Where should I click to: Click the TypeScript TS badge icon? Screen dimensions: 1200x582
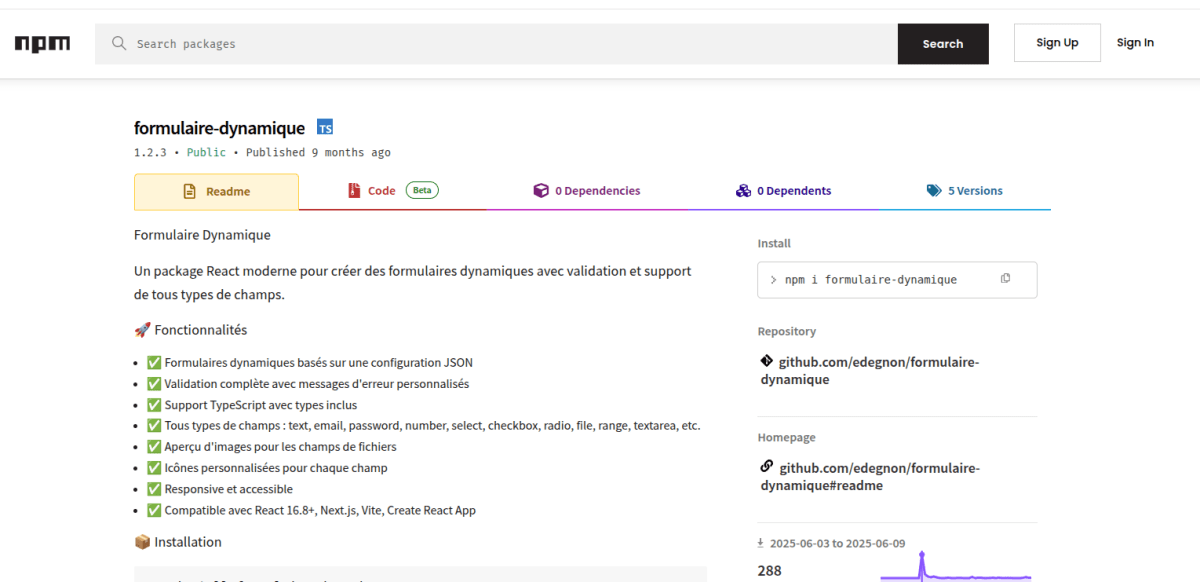pos(325,127)
